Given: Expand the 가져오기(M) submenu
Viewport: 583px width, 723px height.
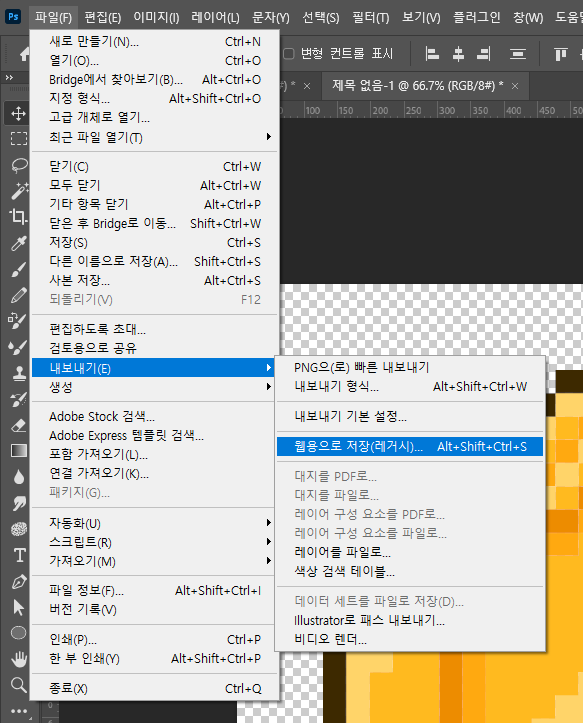Looking at the screenshot, I should pyautogui.click(x=155, y=561).
